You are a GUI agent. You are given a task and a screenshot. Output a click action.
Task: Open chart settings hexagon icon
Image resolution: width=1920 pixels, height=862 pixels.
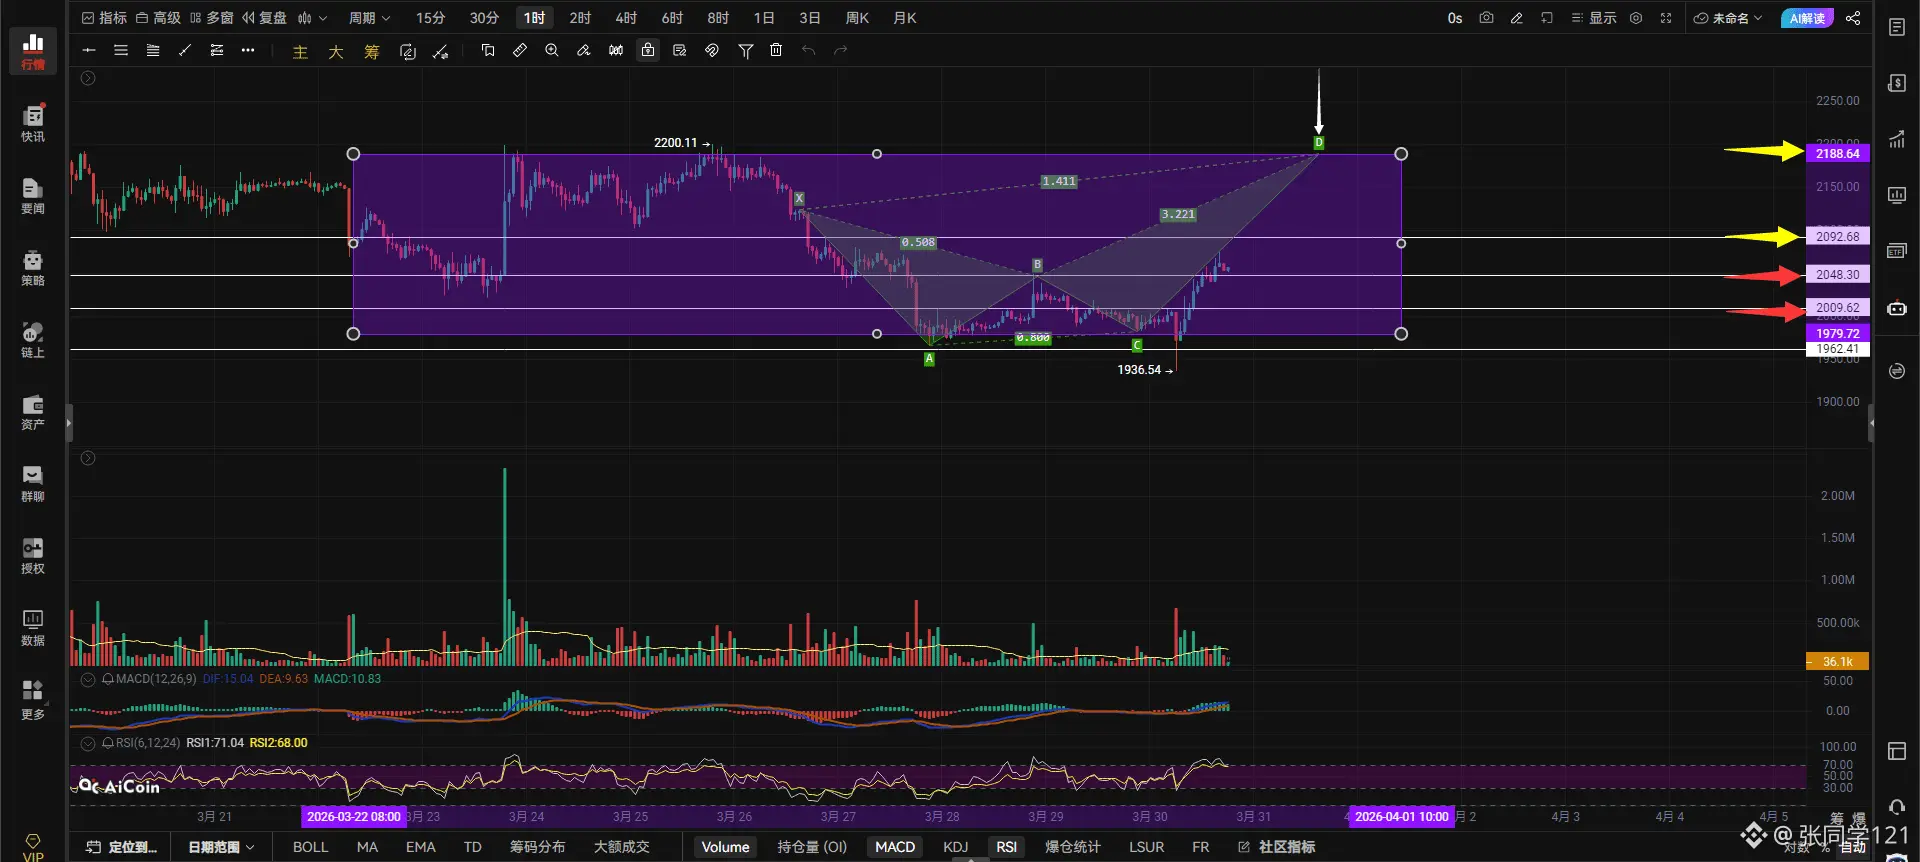tap(1636, 18)
